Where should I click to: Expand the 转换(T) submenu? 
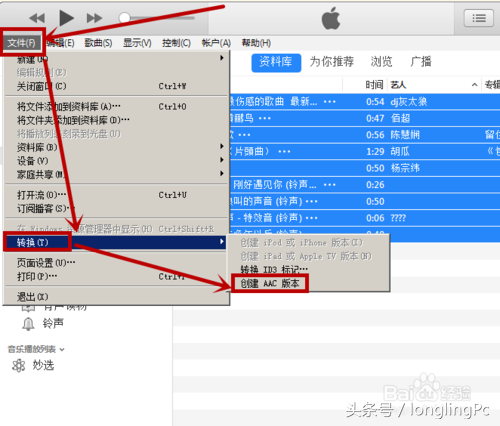[116, 242]
